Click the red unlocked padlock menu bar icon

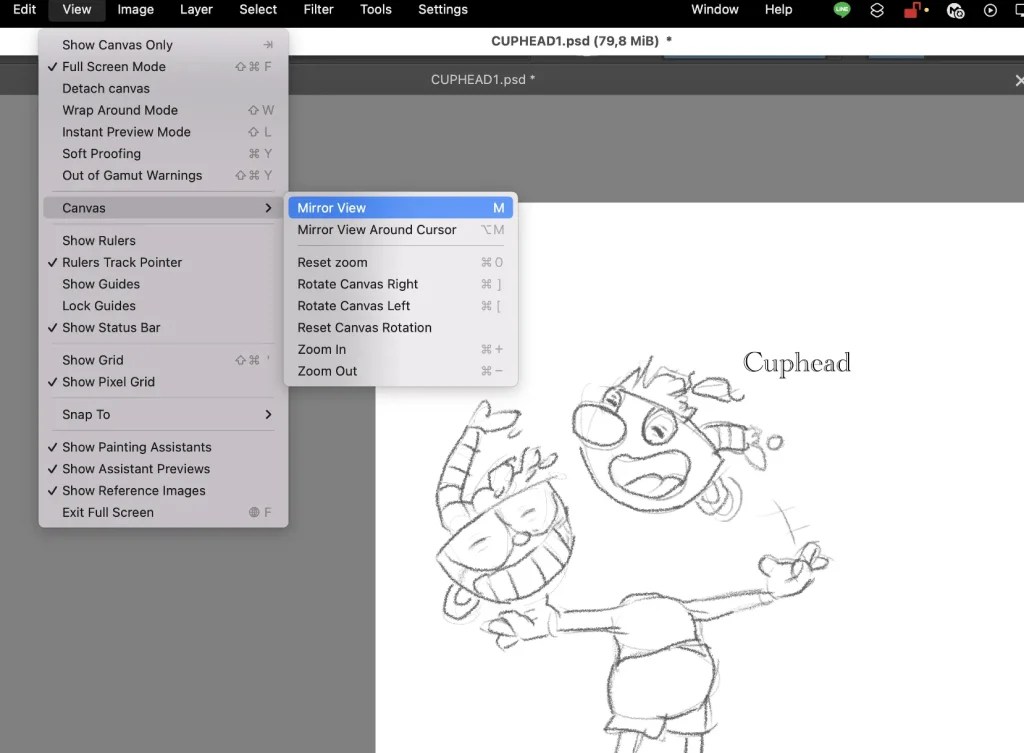[913, 10]
